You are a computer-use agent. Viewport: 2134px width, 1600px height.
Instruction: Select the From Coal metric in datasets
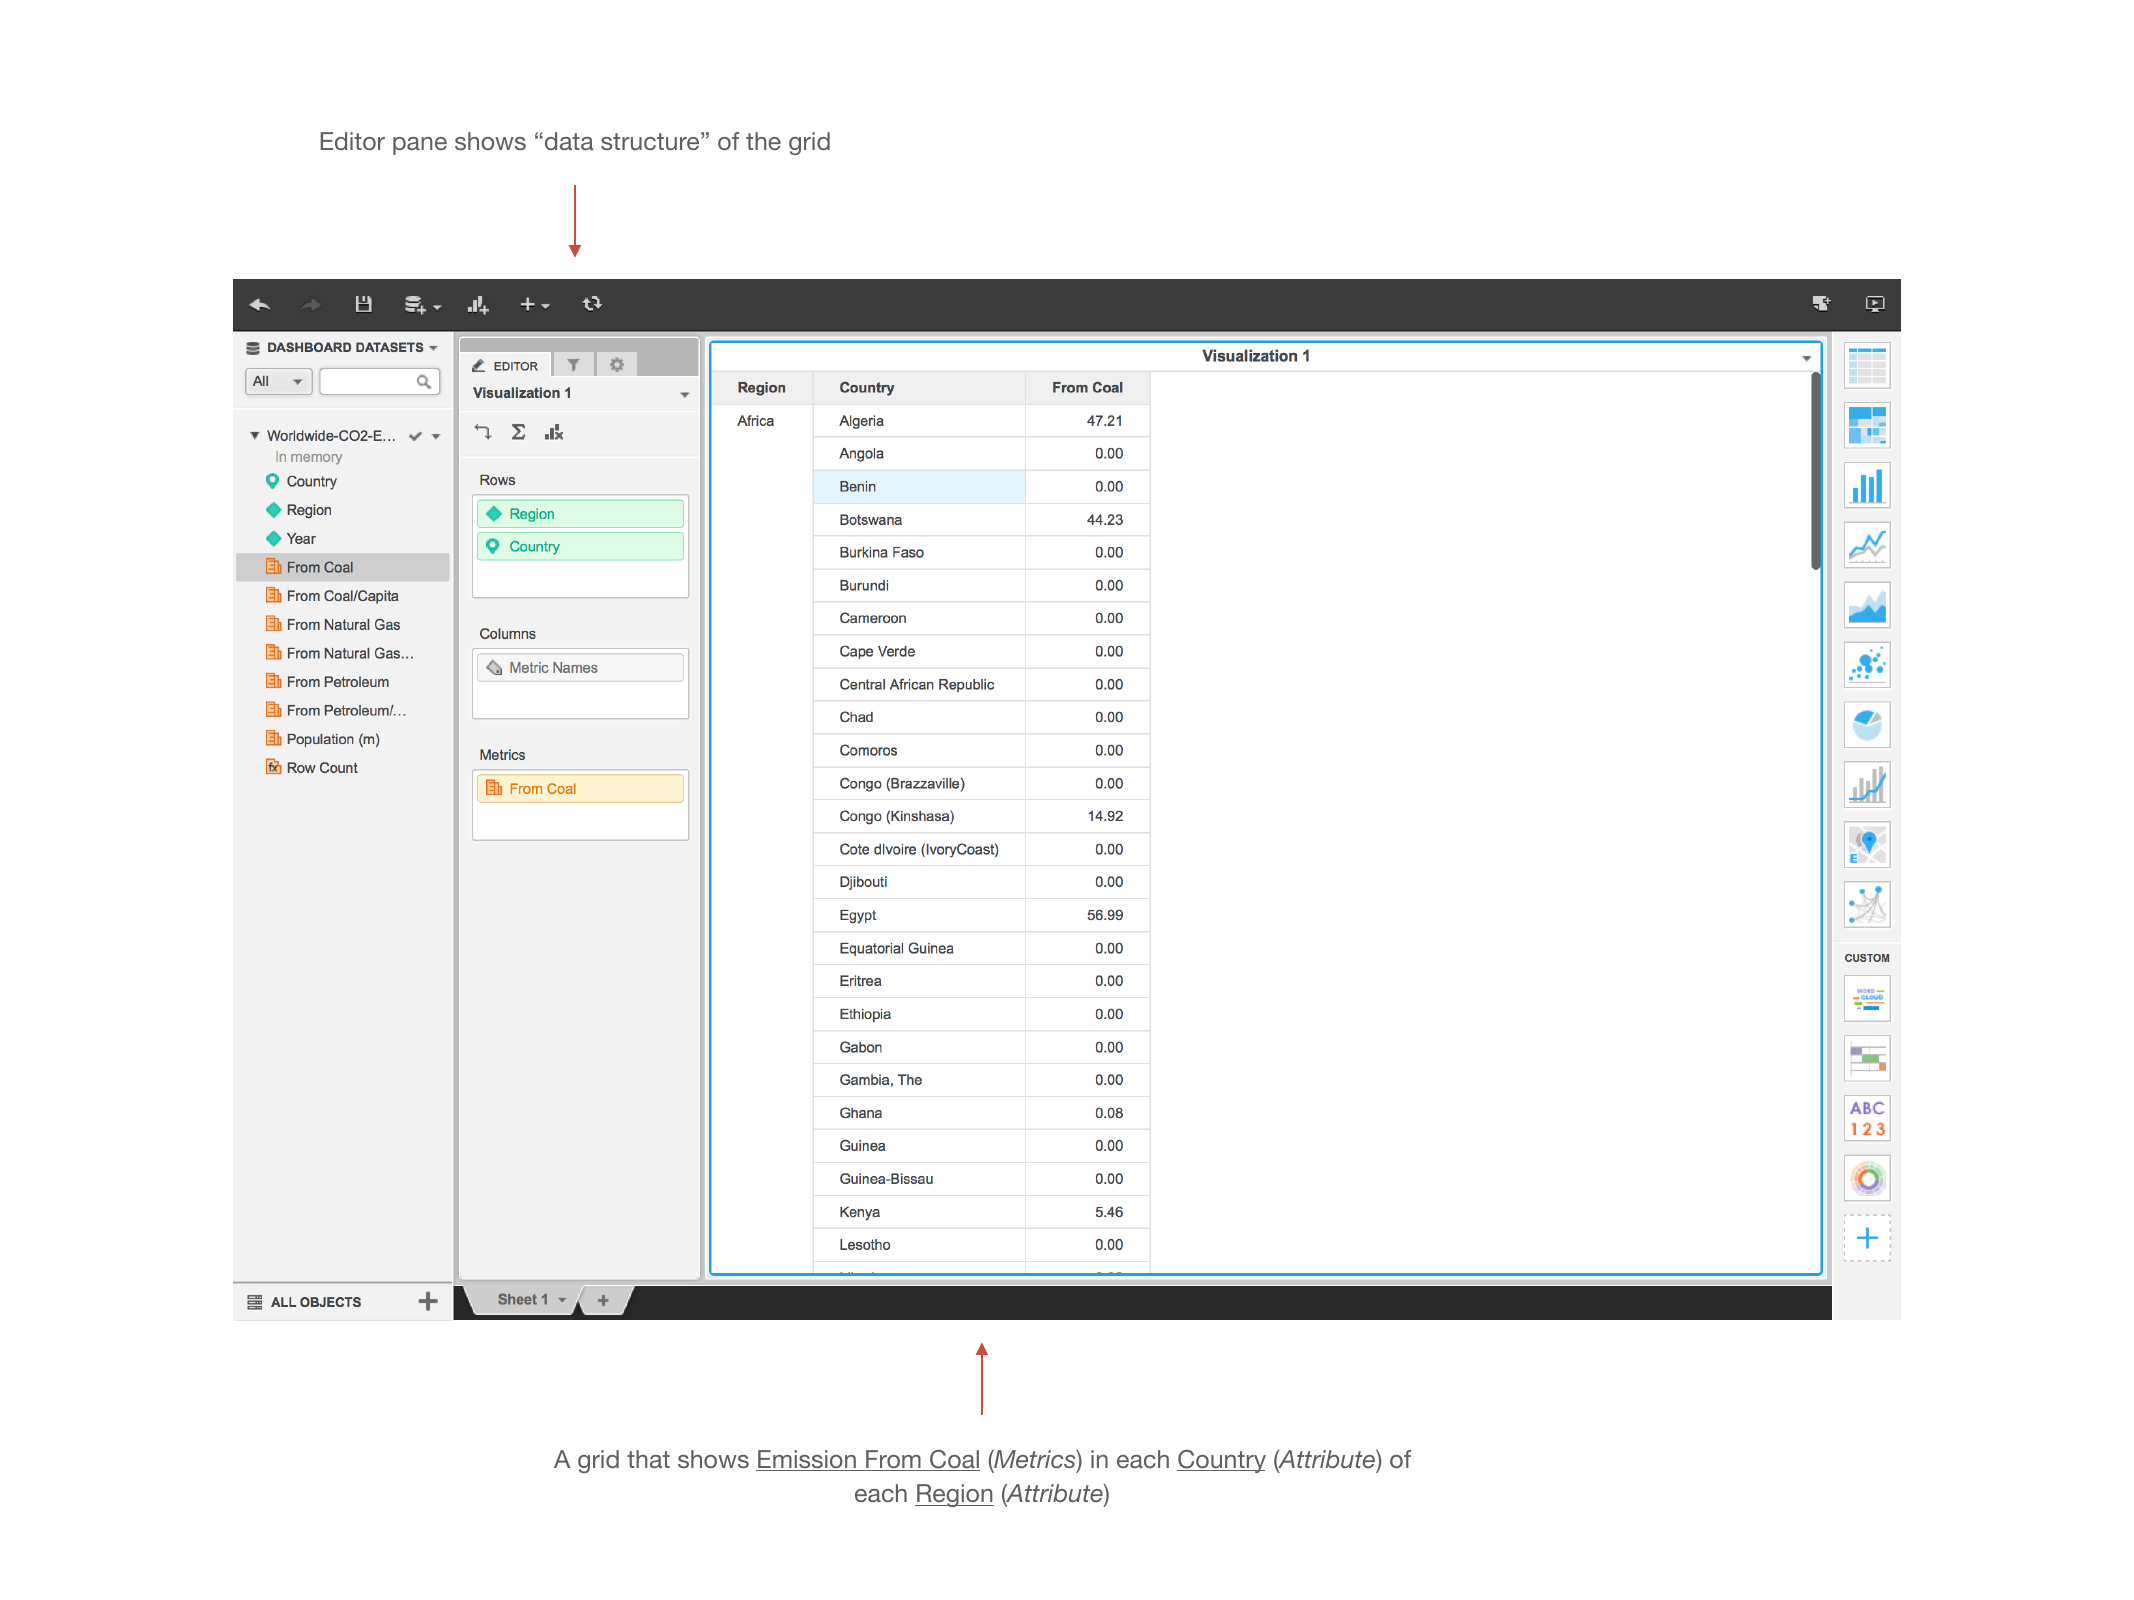[x=342, y=567]
